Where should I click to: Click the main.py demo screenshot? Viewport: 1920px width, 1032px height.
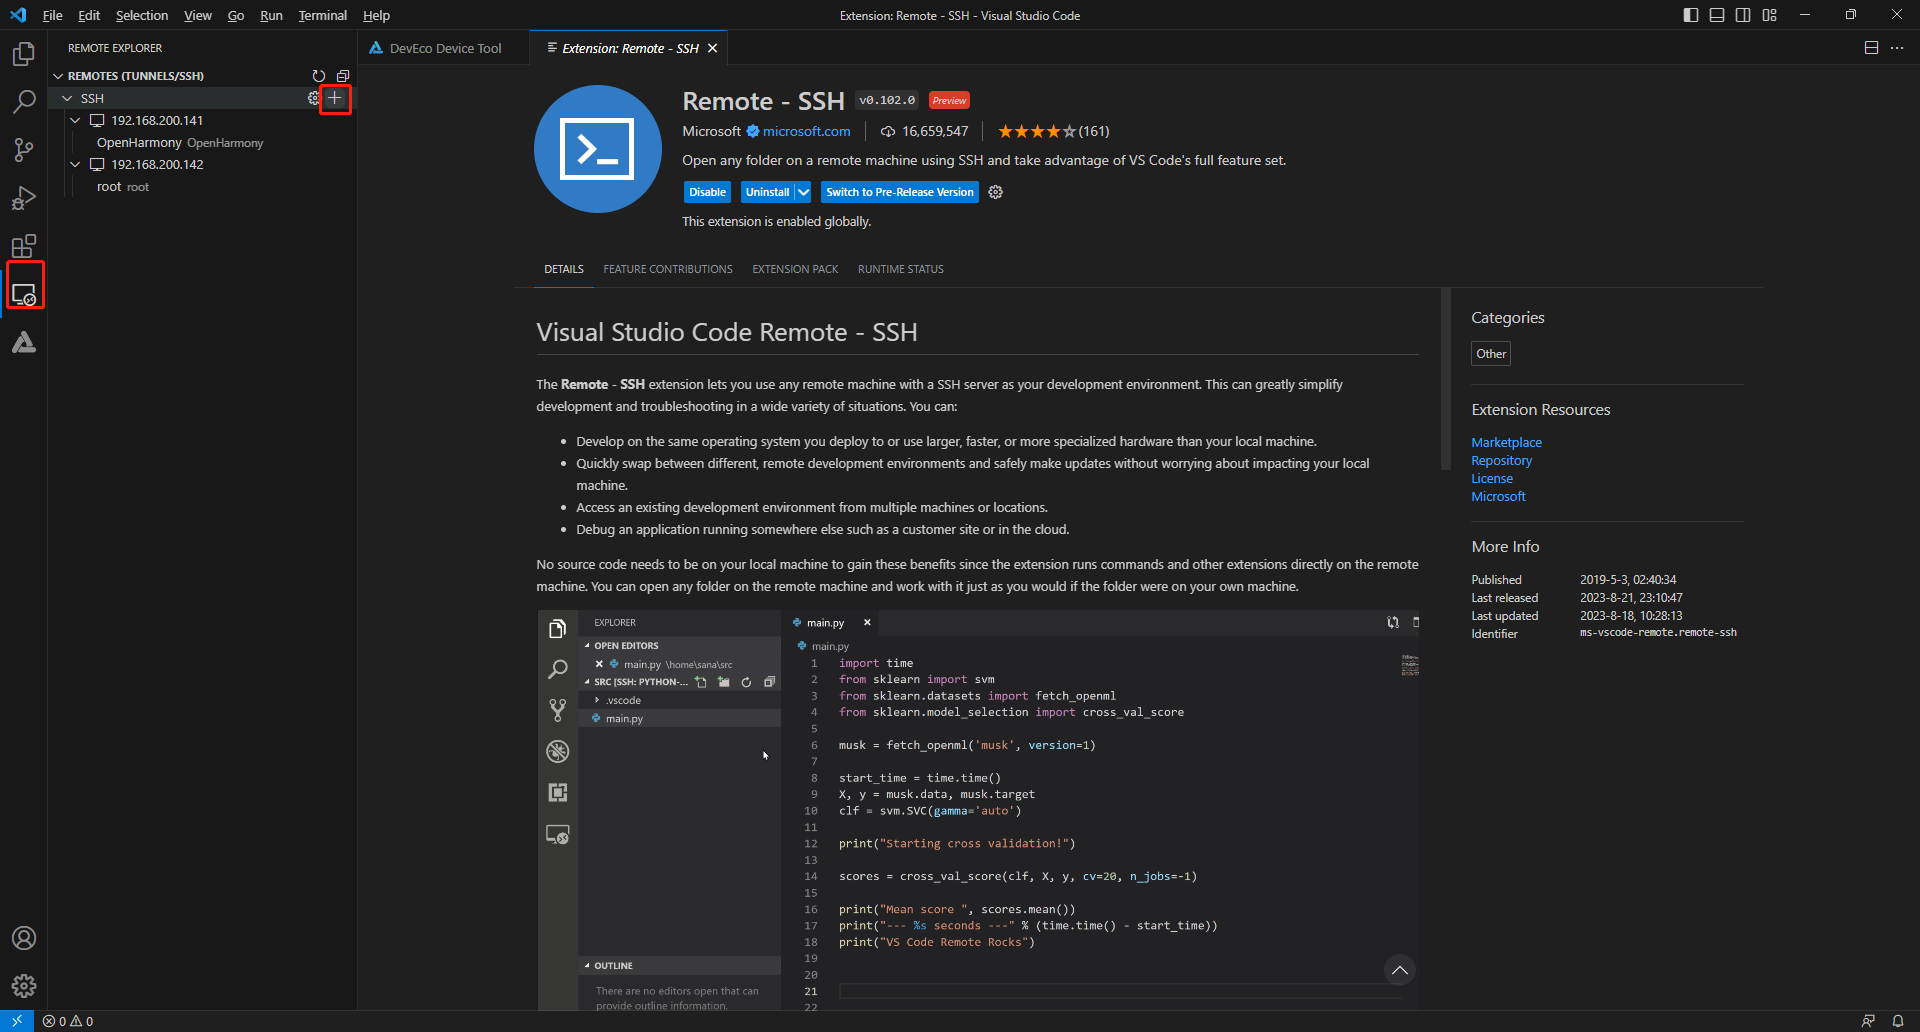(x=978, y=810)
